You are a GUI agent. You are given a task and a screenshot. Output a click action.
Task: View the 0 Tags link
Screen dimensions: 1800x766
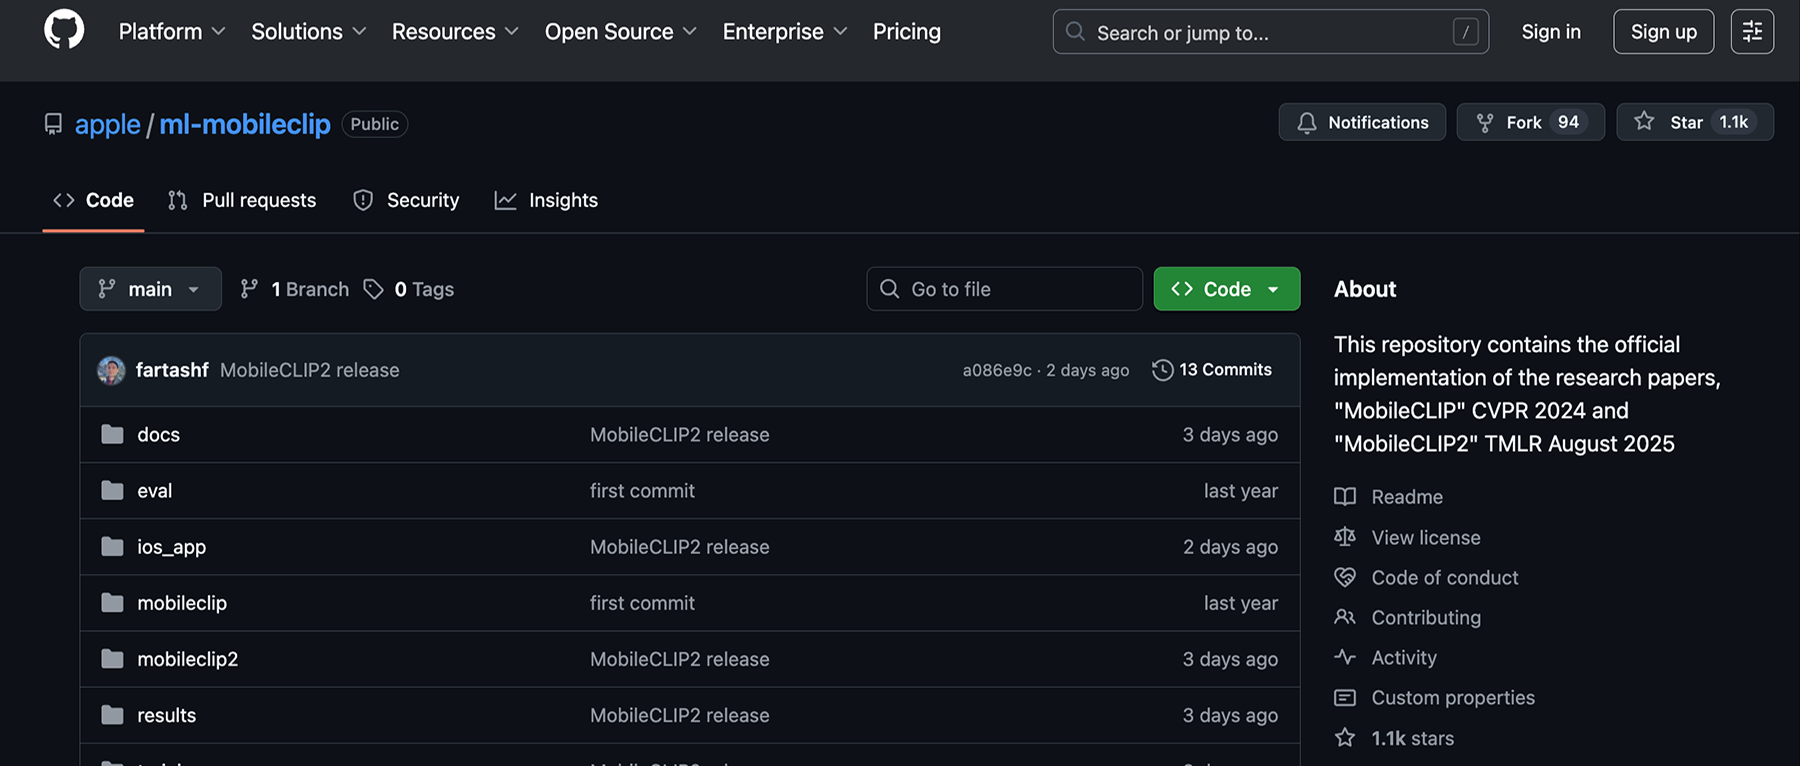coord(409,289)
